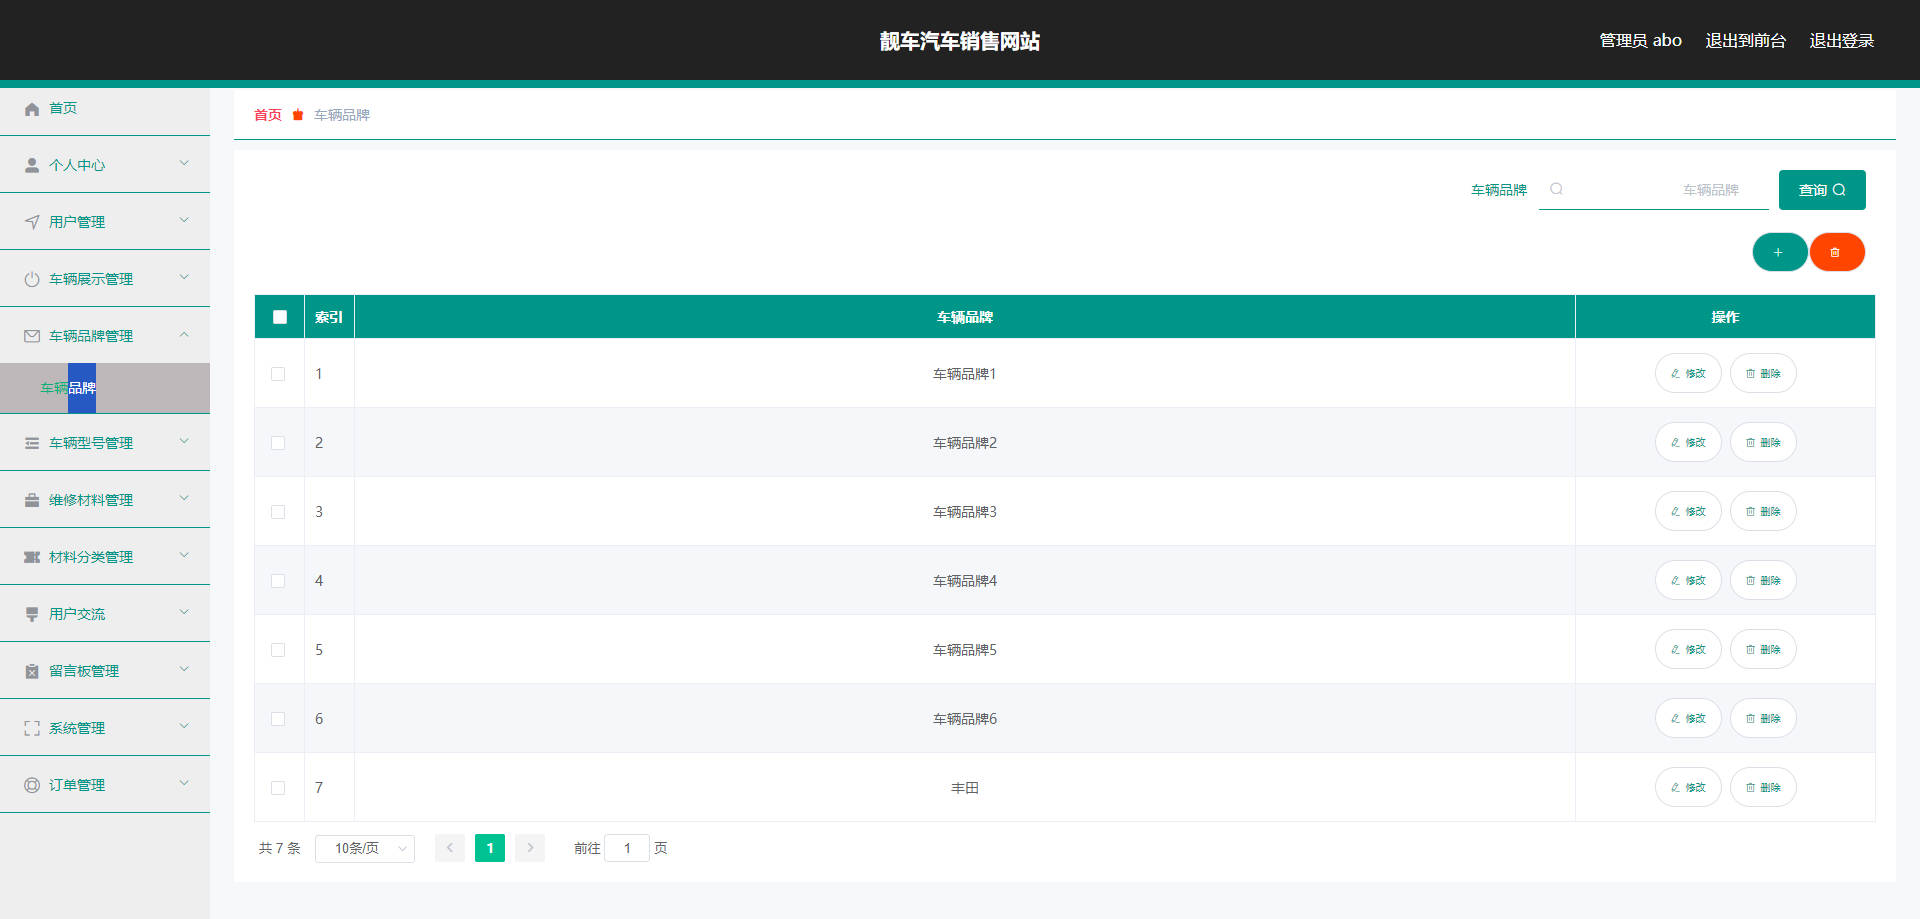Image resolution: width=1920 pixels, height=919 pixels.
Task: Click the search icon in 车辆品牌 field
Action: click(x=1556, y=189)
